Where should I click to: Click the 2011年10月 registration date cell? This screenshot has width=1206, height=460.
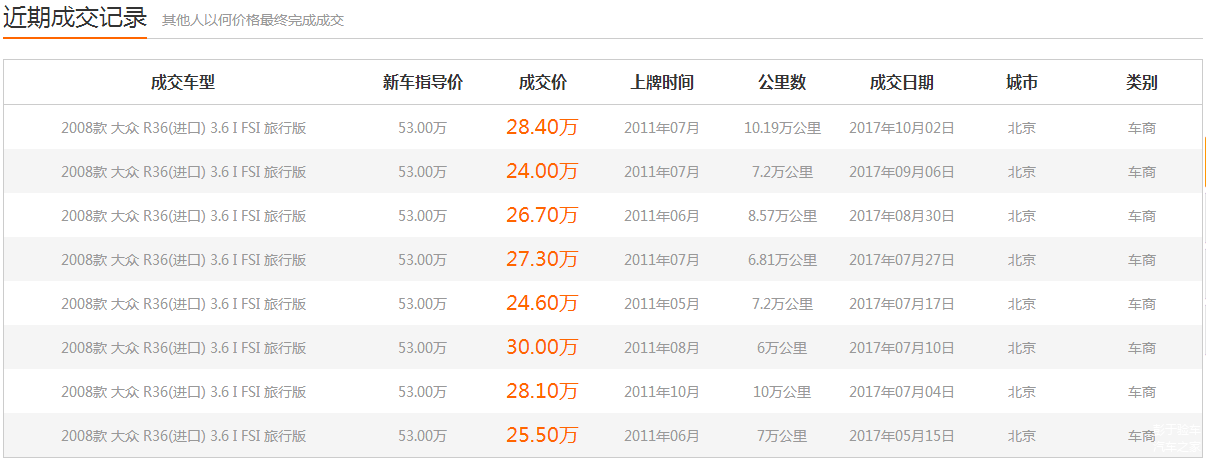tap(662, 392)
